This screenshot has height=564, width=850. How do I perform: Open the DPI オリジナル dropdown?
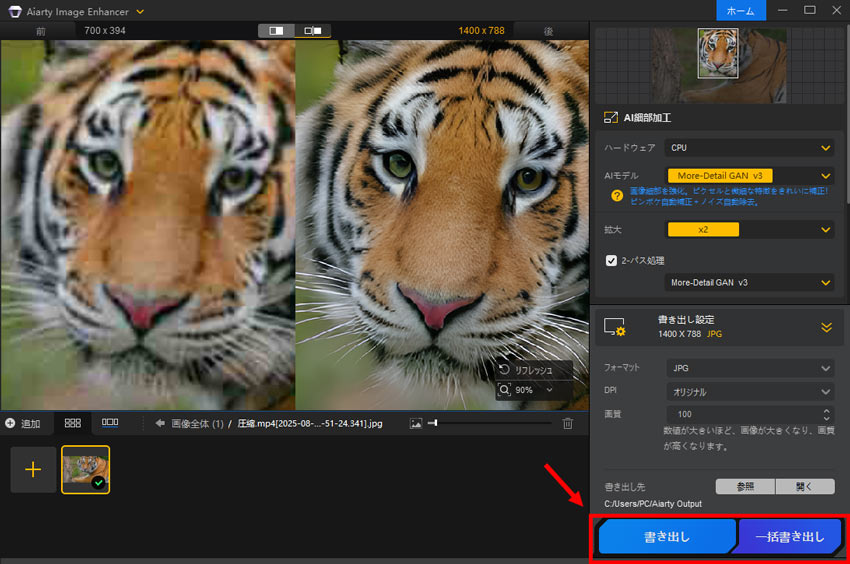tap(750, 392)
